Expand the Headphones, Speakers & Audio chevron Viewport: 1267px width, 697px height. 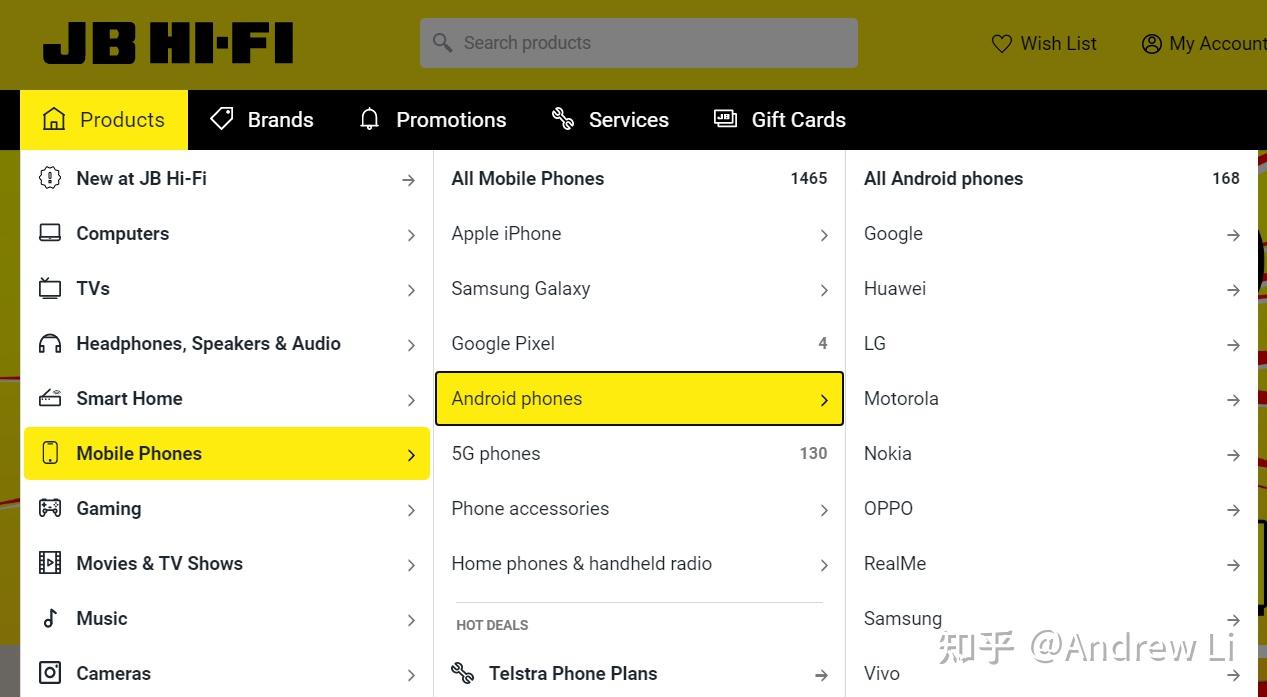411,345
